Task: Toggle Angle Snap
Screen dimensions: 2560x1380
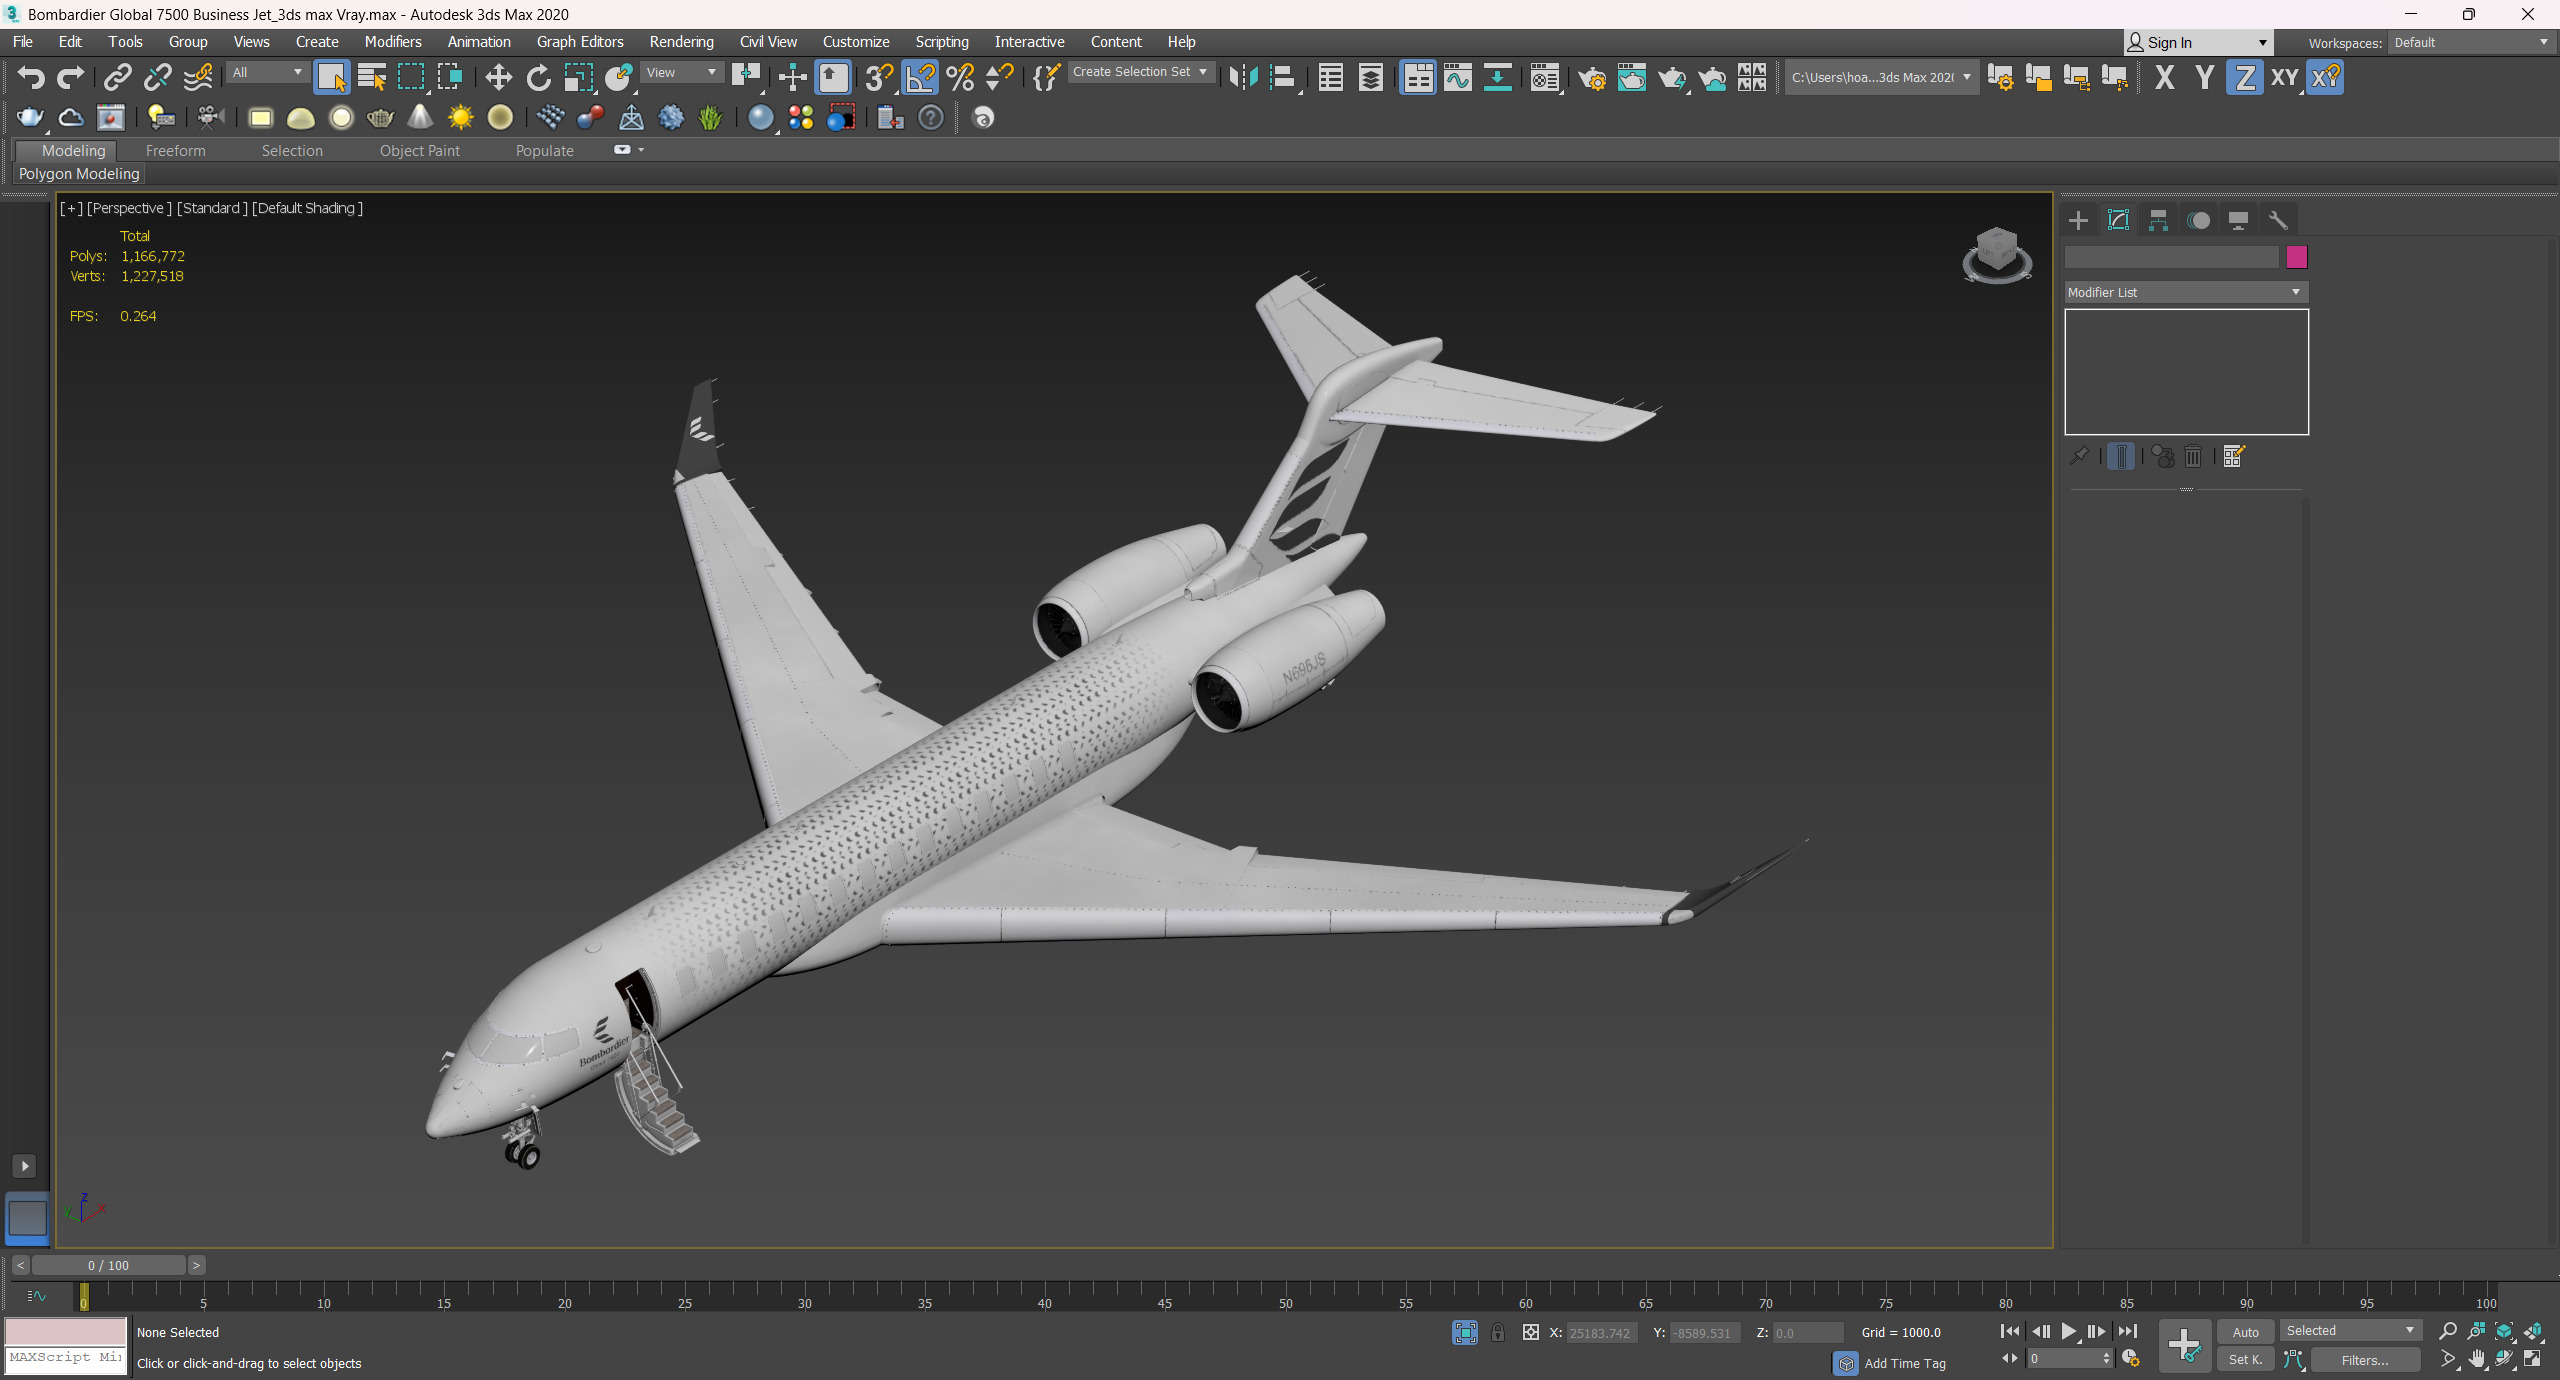Action: 920,77
